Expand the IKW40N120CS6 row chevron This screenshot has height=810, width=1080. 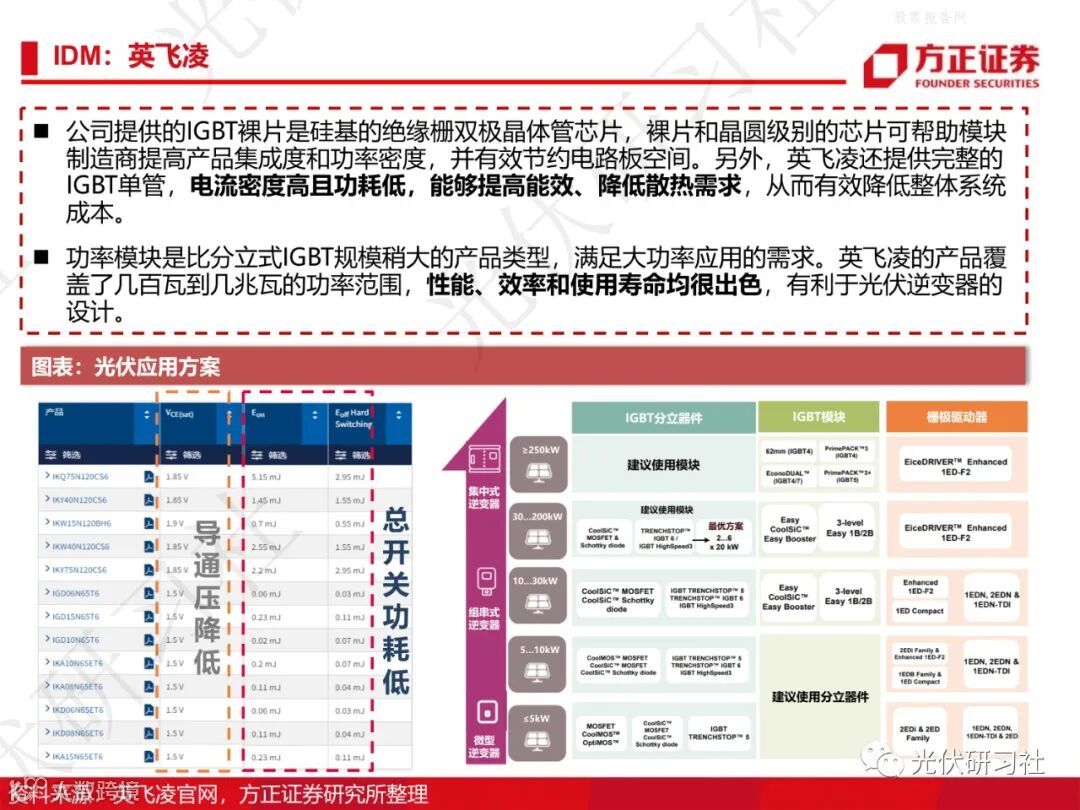47,546
